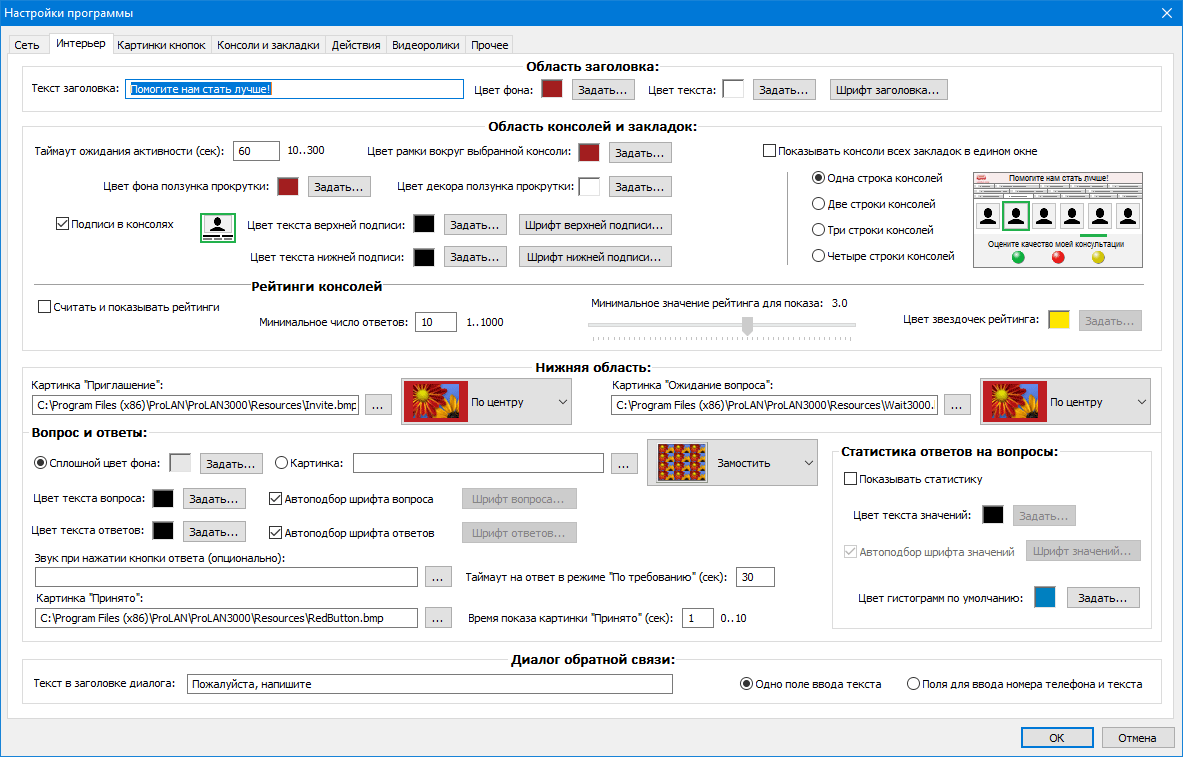1183x757 pixels.
Task: Enable "Считать и показывать рейтинги" checkbox
Action: tap(44, 307)
